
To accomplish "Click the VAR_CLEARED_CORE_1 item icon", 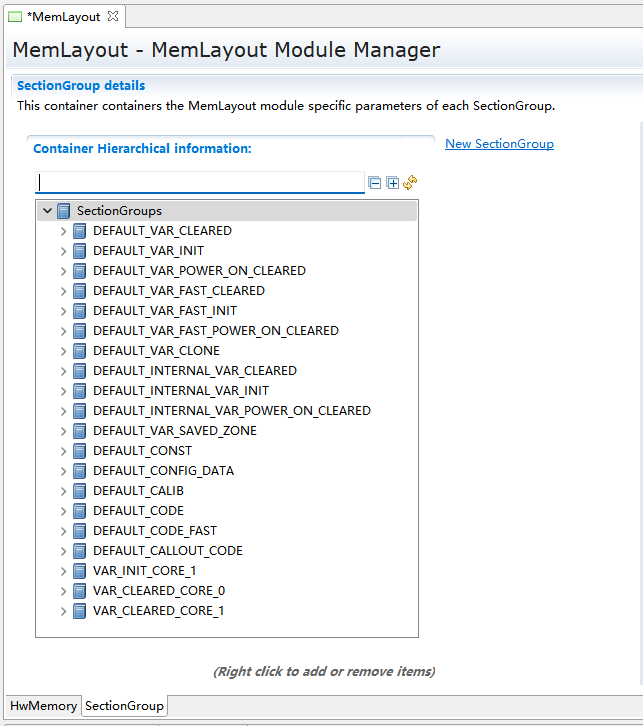I will tap(80, 611).
